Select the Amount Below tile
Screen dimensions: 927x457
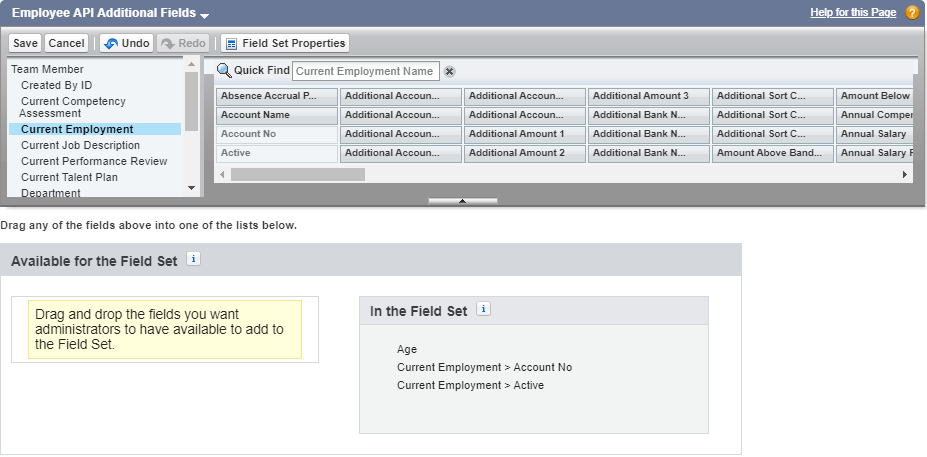(874, 96)
